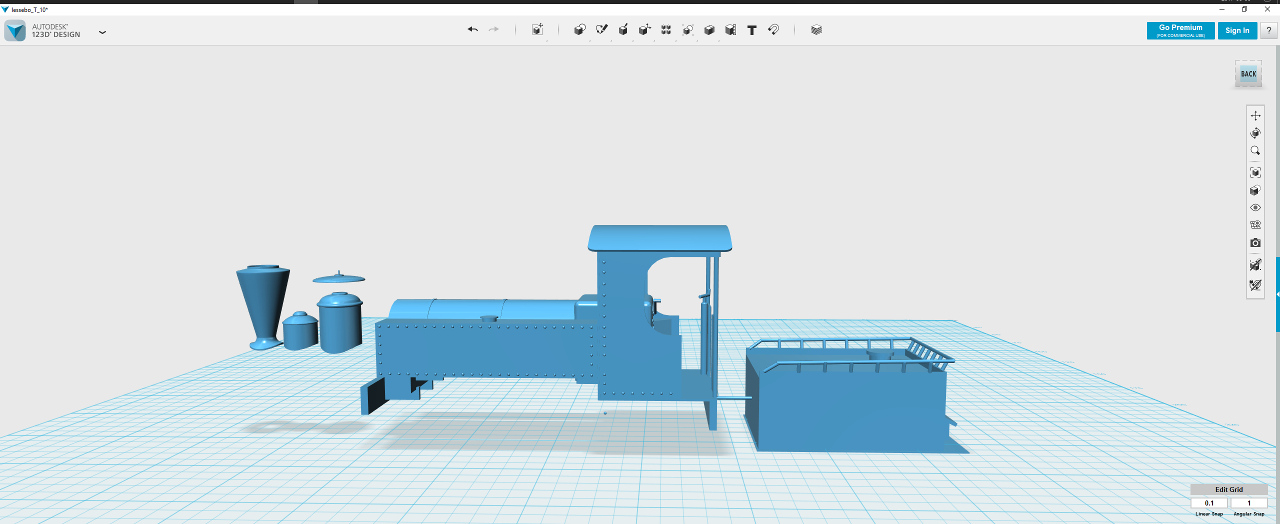Activate the Orbit navigation tool

(x=1256, y=133)
